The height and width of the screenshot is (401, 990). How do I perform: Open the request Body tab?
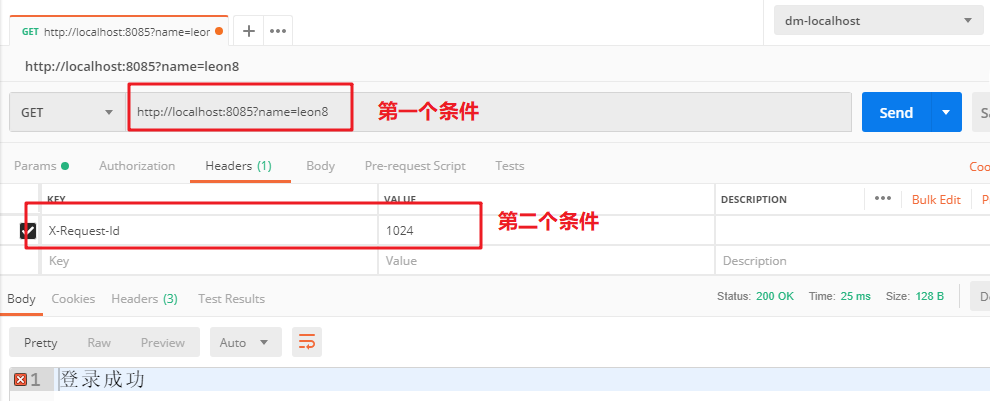click(x=320, y=166)
